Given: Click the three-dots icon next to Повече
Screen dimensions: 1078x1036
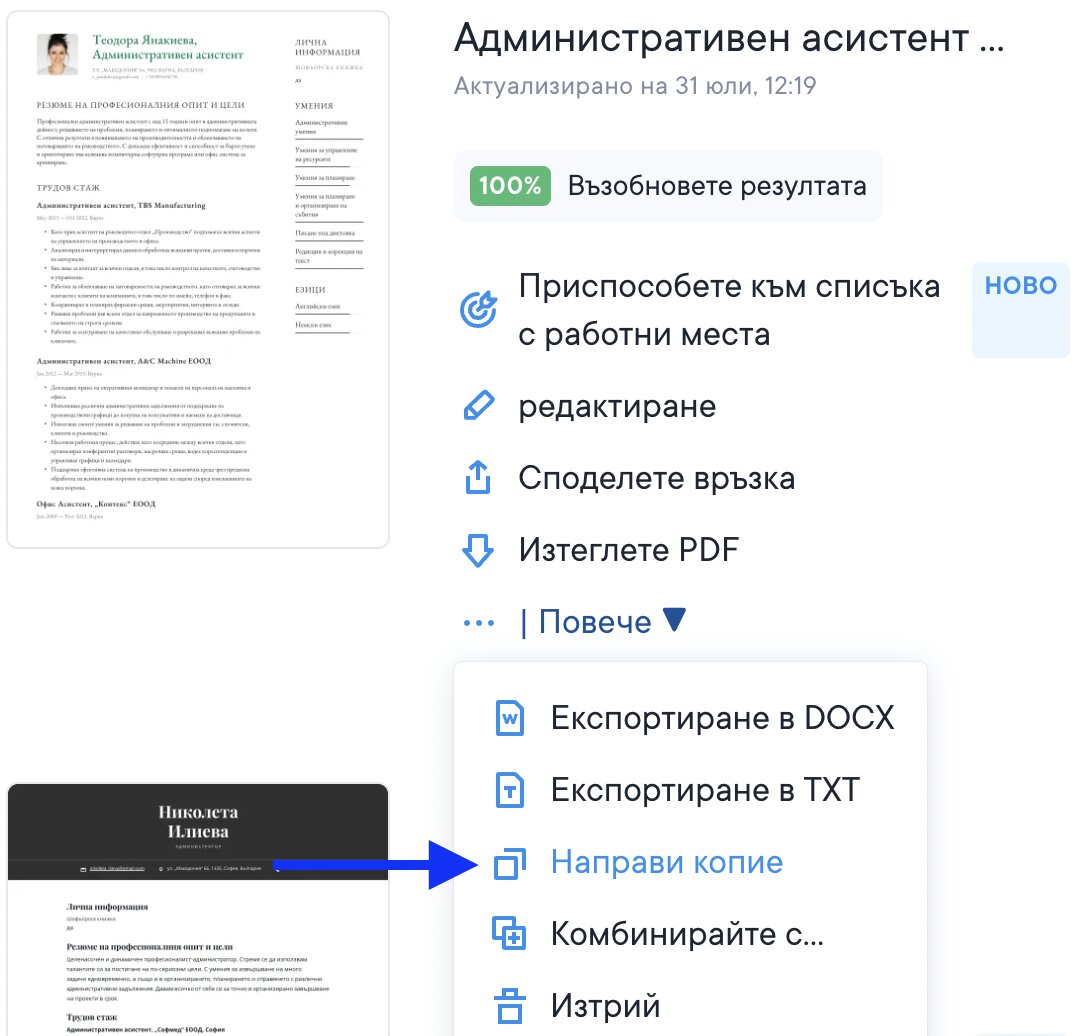Looking at the screenshot, I should 478,623.
